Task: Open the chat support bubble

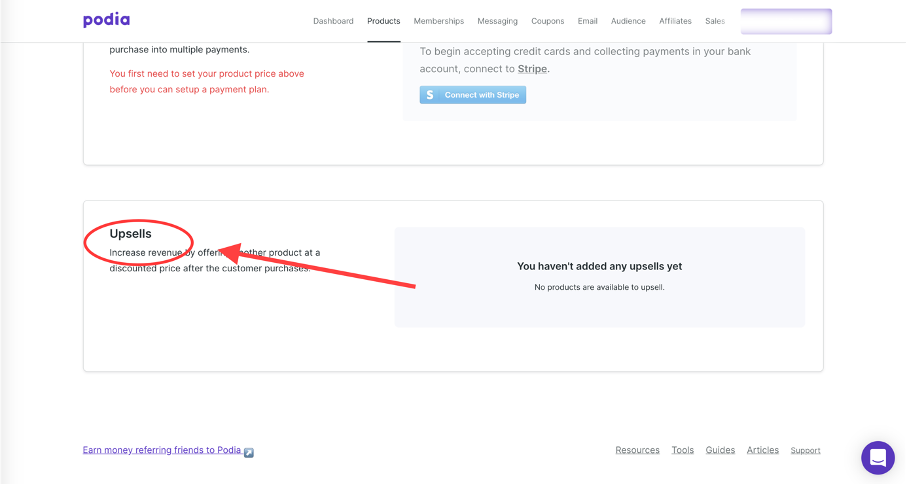Action: click(878, 457)
